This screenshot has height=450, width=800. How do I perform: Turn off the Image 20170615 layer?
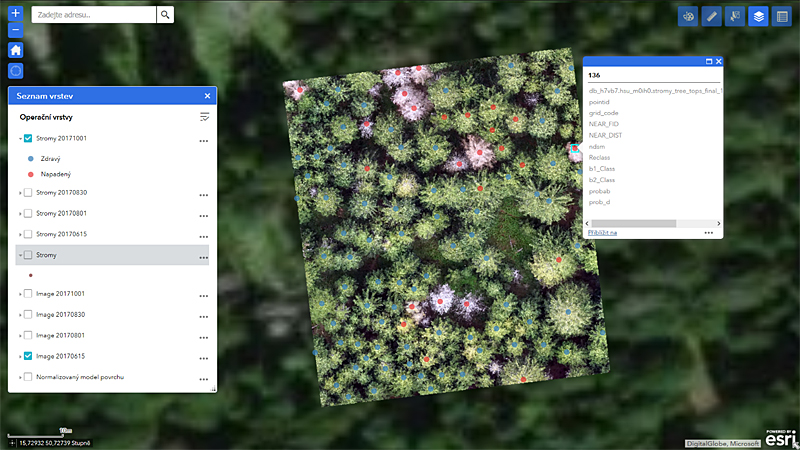click(x=28, y=356)
